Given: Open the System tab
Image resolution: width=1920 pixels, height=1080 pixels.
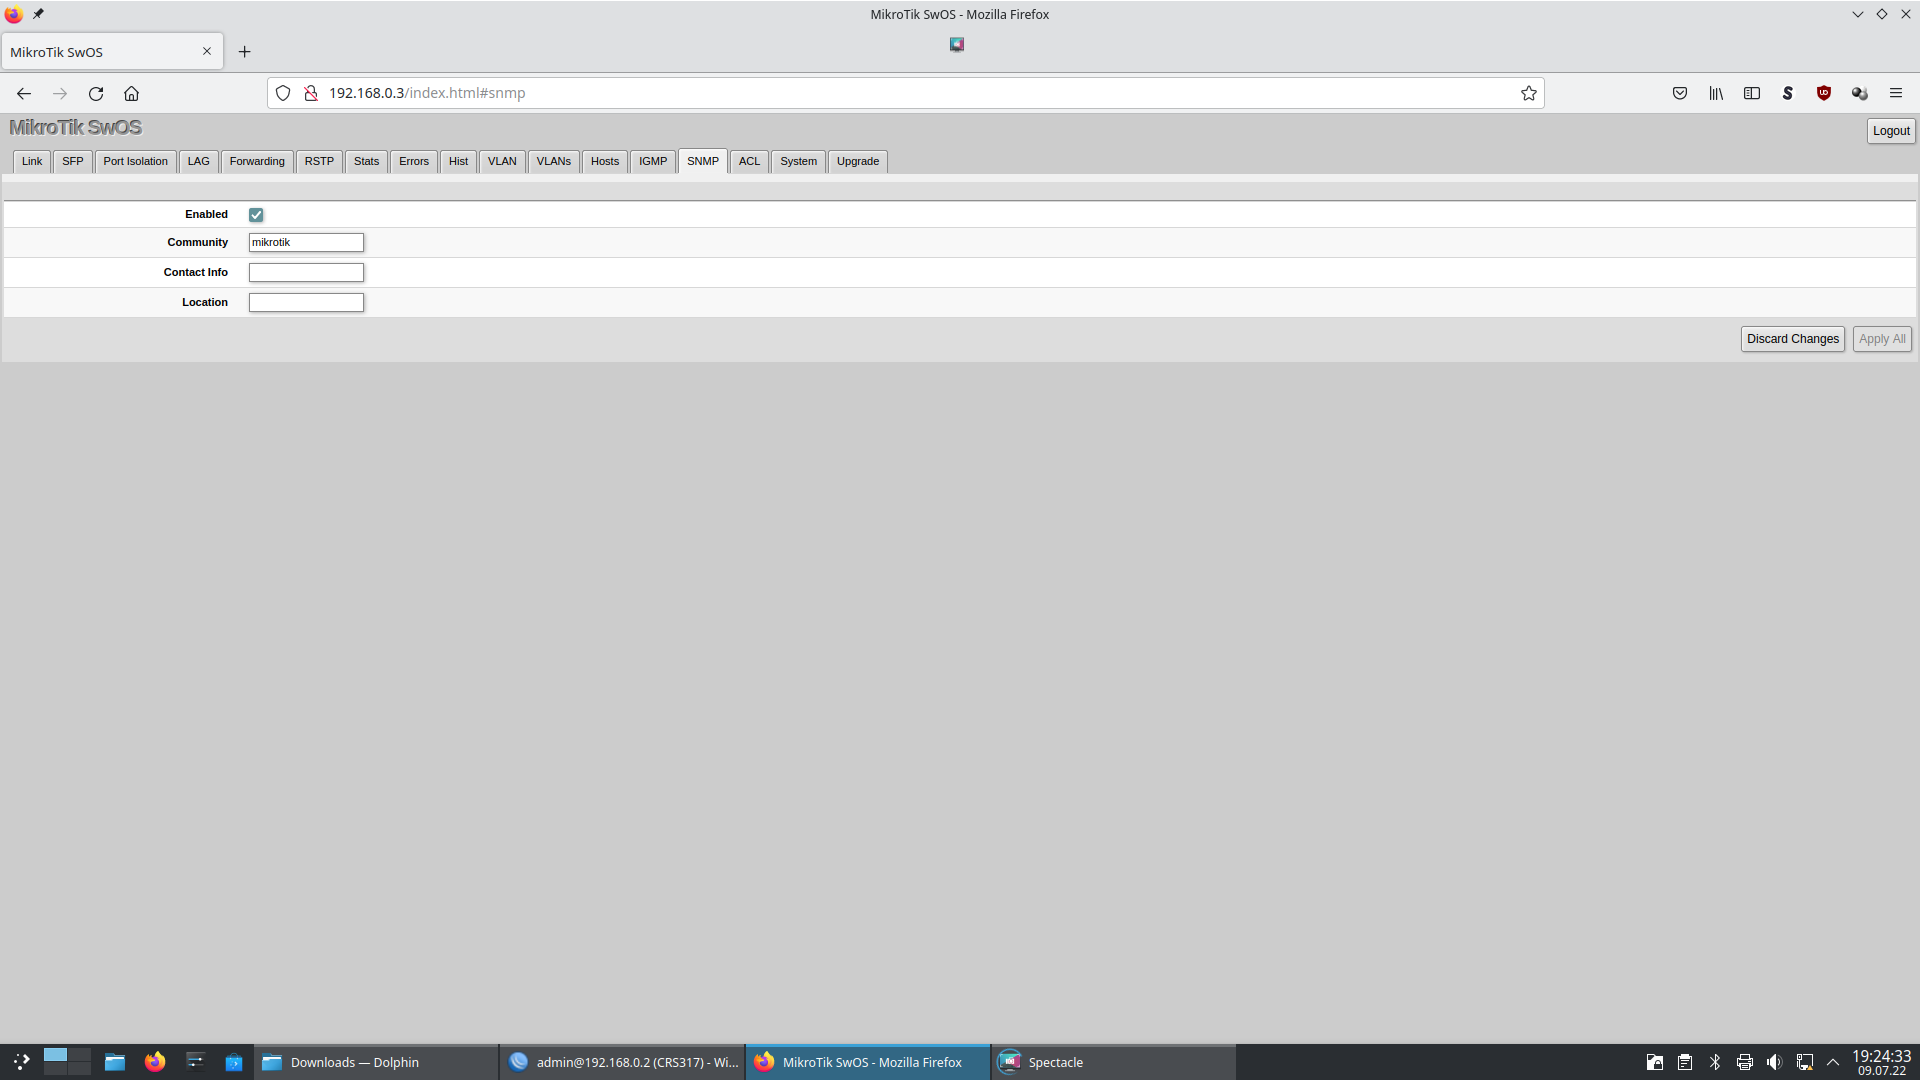Looking at the screenshot, I should [x=798, y=161].
